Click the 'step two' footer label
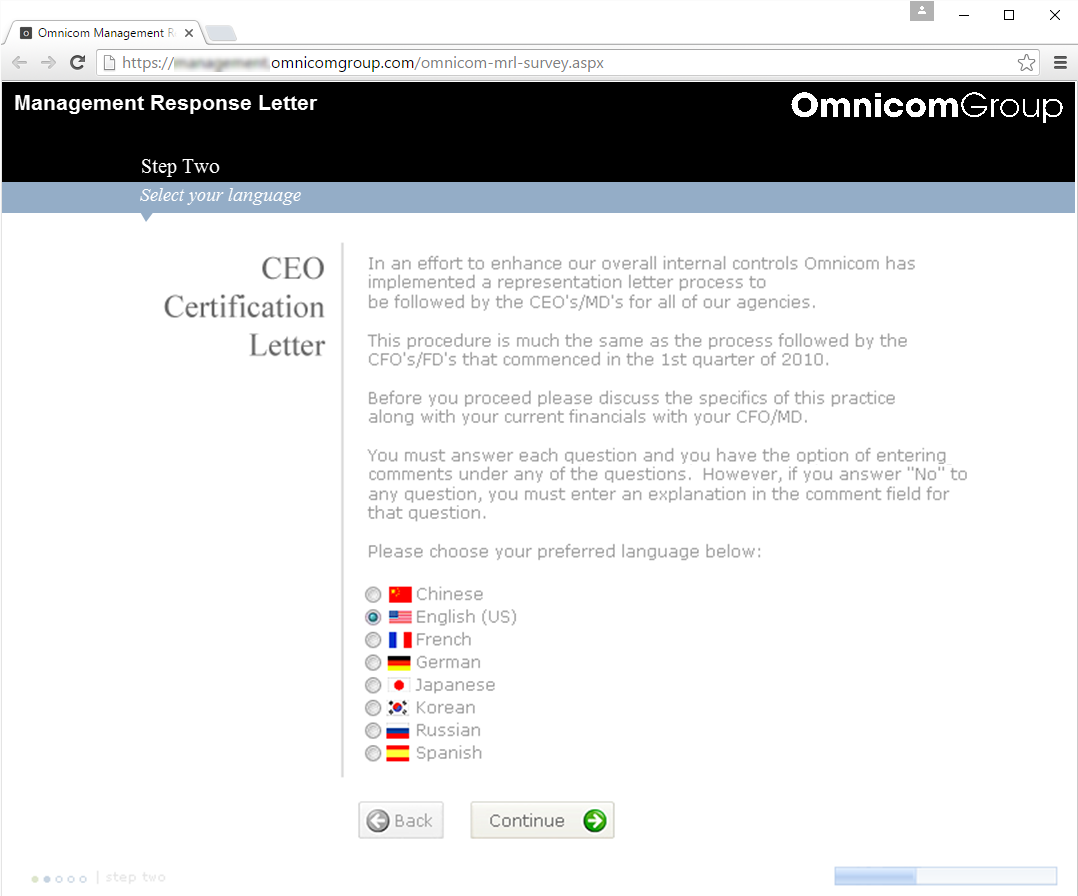 [135, 877]
